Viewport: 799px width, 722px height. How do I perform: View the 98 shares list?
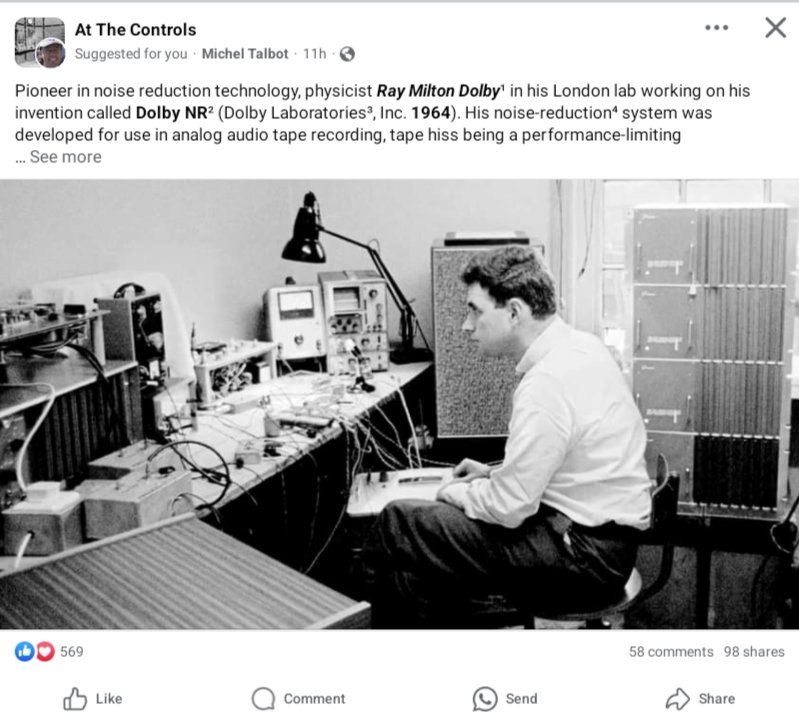[754, 652]
